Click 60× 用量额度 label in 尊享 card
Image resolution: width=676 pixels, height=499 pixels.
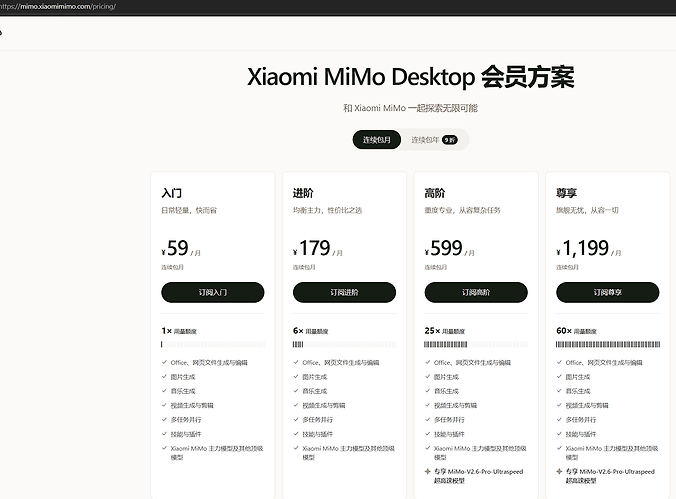tap(576, 331)
